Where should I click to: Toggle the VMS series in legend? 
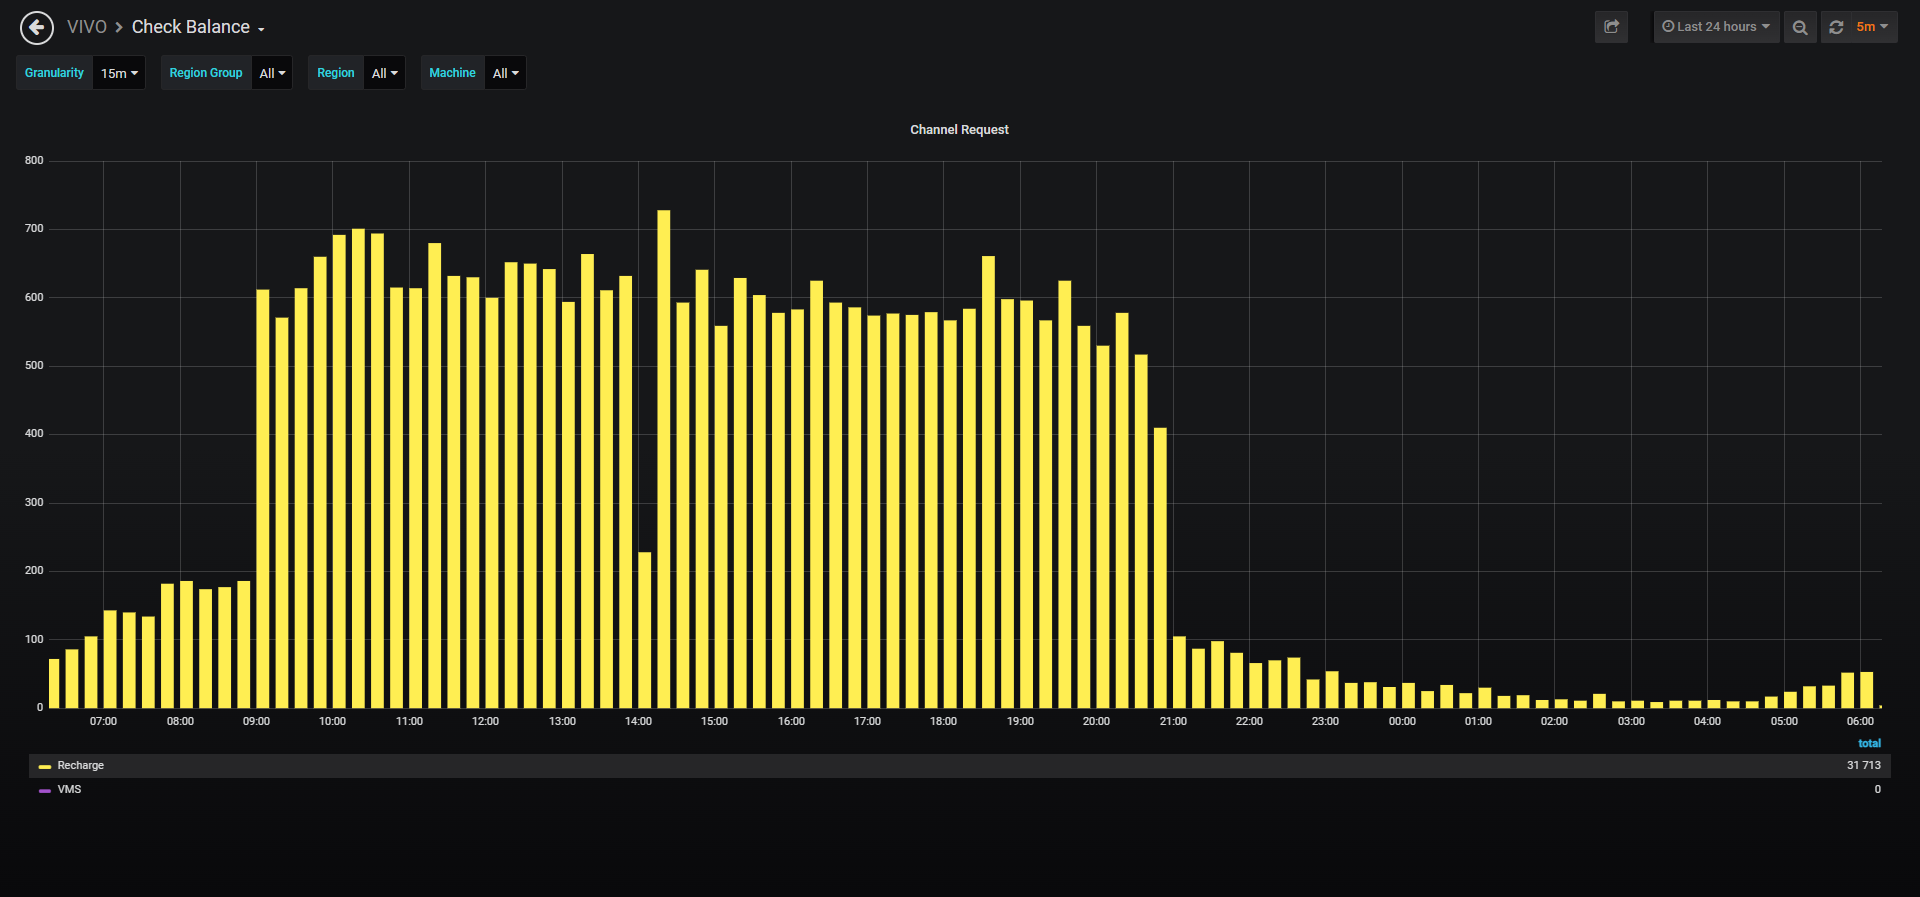click(x=69, y=790)
